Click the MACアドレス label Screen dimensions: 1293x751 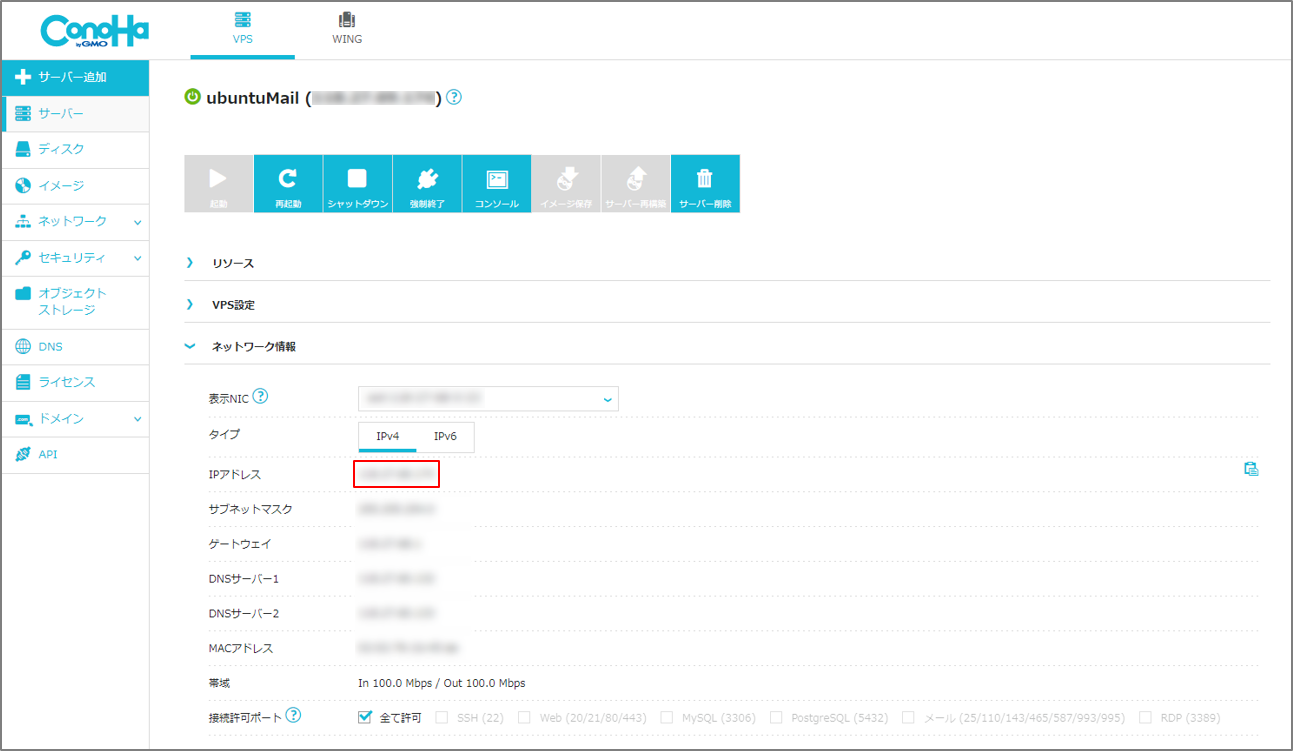tap(240, 648)
